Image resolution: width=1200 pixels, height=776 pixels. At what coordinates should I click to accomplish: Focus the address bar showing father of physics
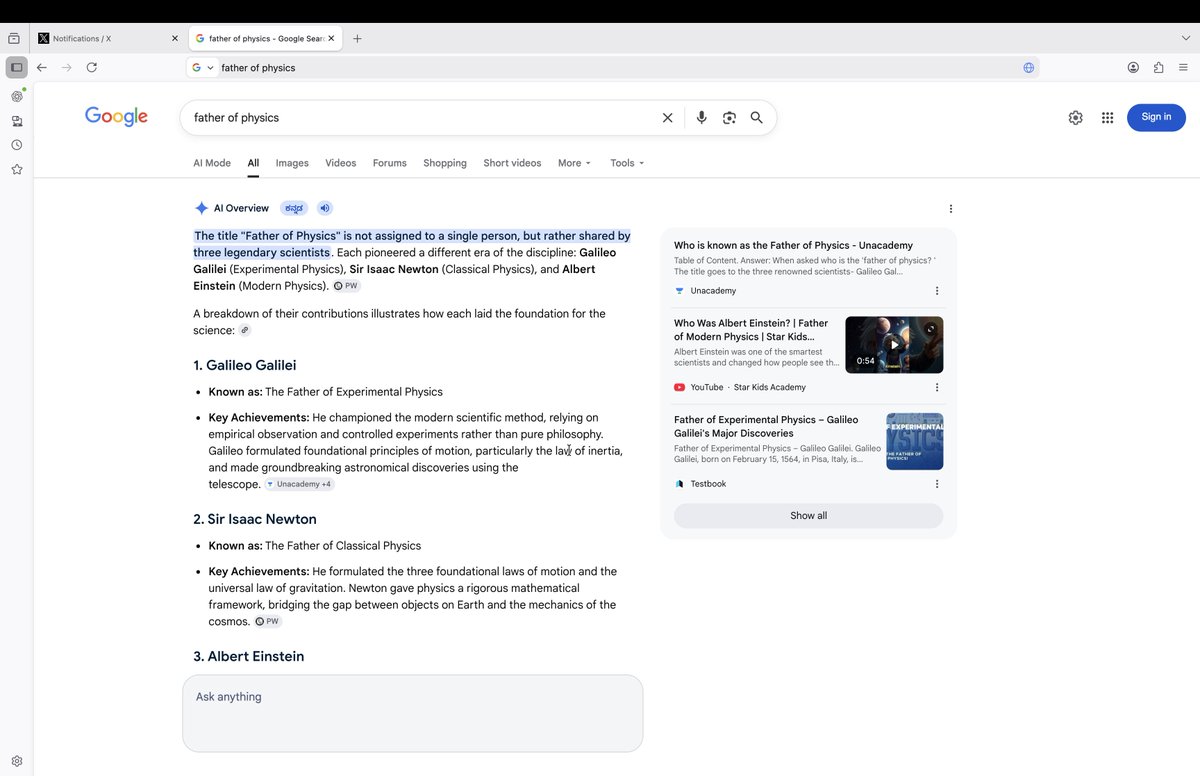[615, 67]
